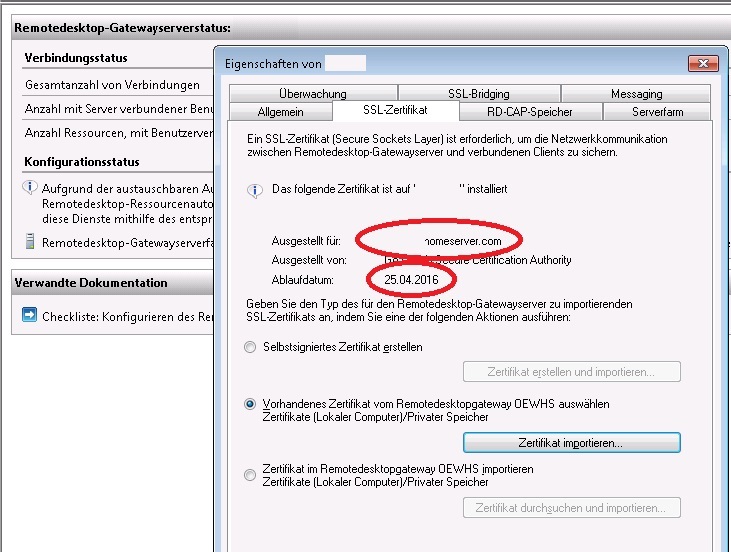Click info balloon icon under Konfigurationsstatus
731x552 pixels.
click(30, 187)
